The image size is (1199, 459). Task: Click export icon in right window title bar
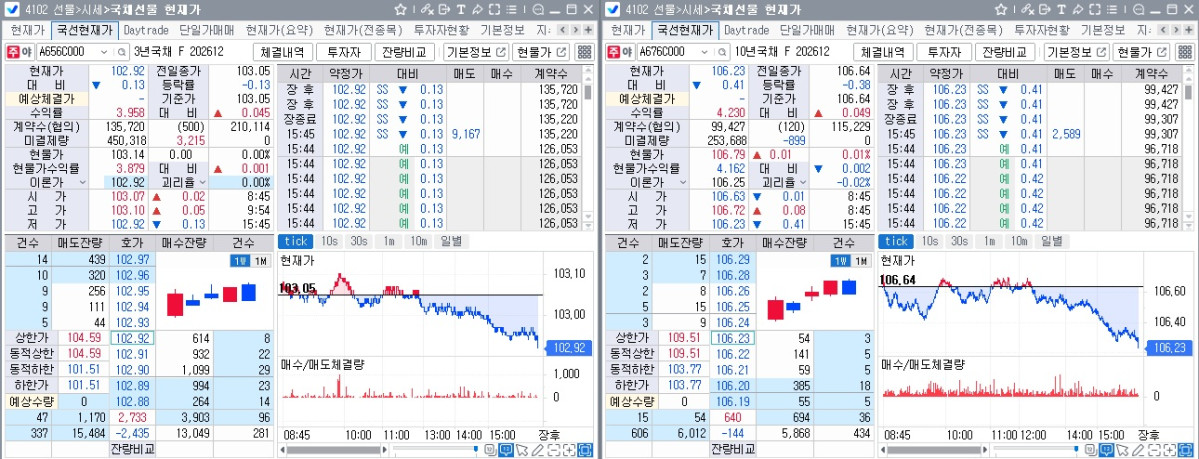tap(1045, 9)
